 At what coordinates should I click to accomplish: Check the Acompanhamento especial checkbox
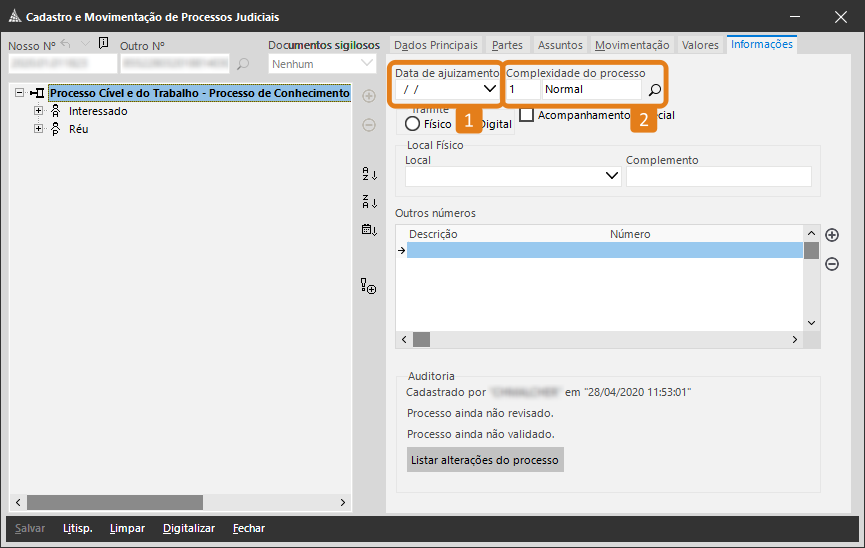tap(527, 115)
